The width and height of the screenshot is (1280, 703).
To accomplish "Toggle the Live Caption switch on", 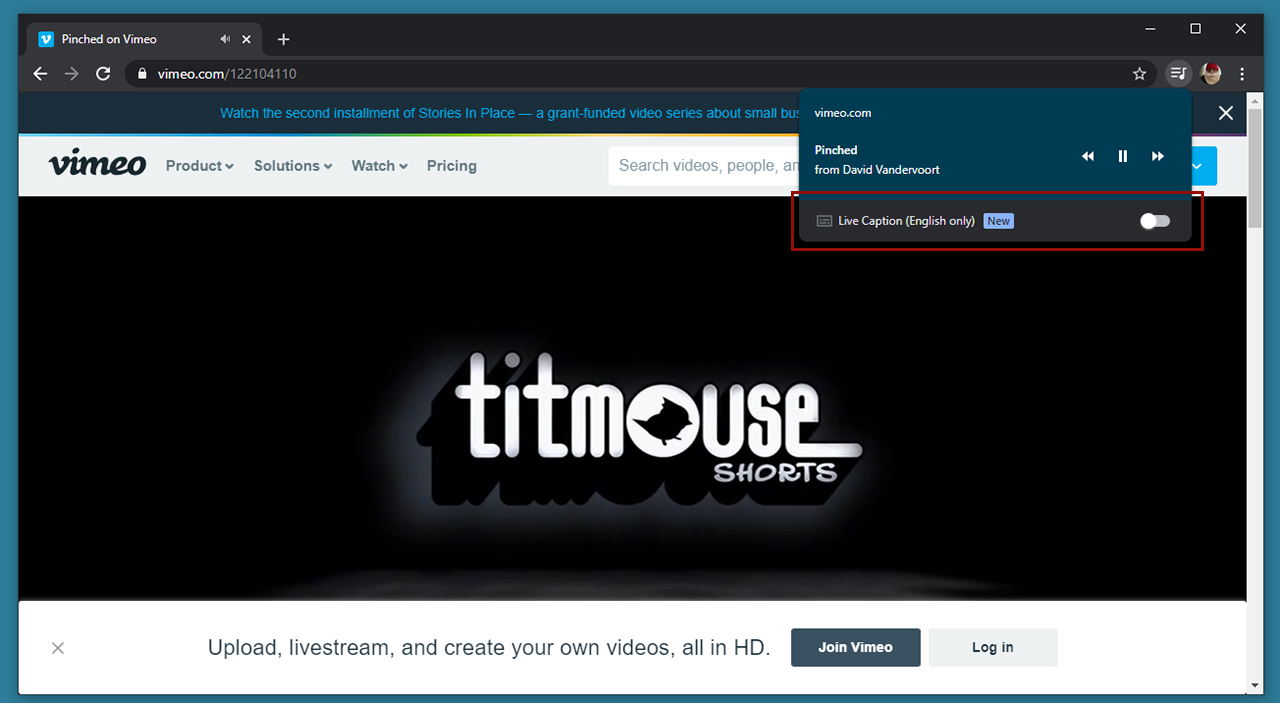I will [1154, 221].
